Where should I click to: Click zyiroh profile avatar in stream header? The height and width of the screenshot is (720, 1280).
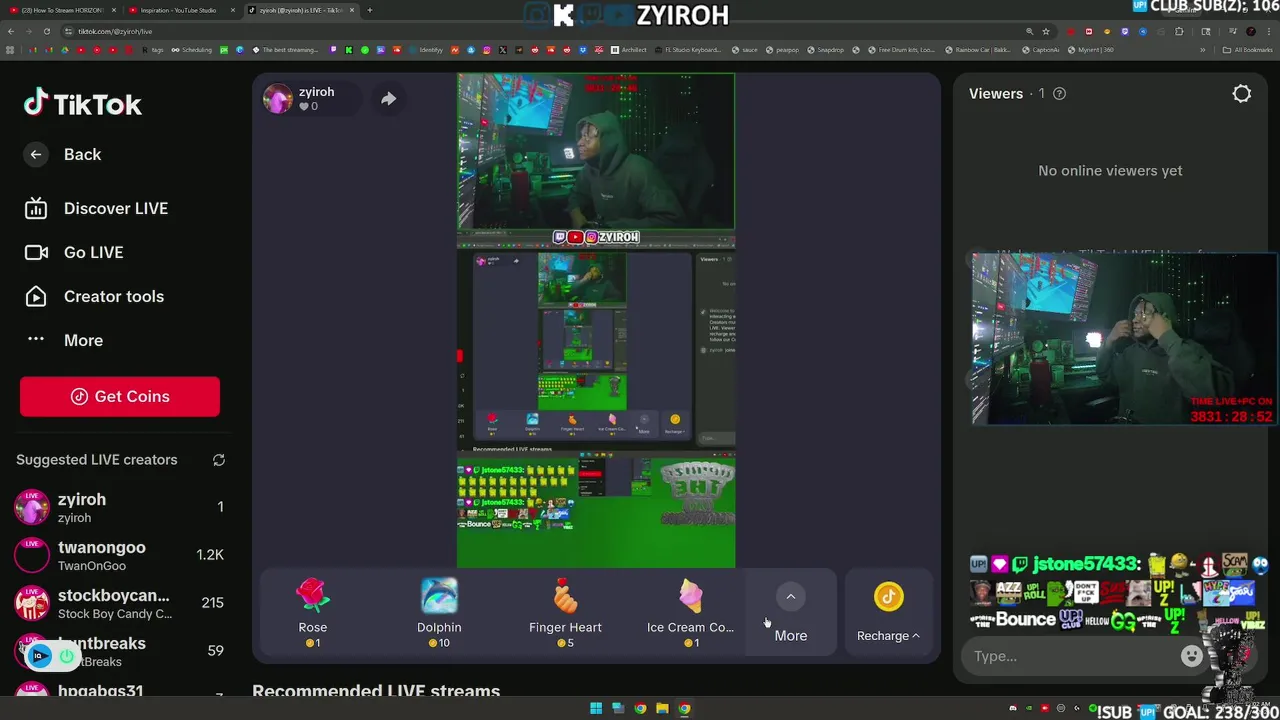click(x=278, y=98)
